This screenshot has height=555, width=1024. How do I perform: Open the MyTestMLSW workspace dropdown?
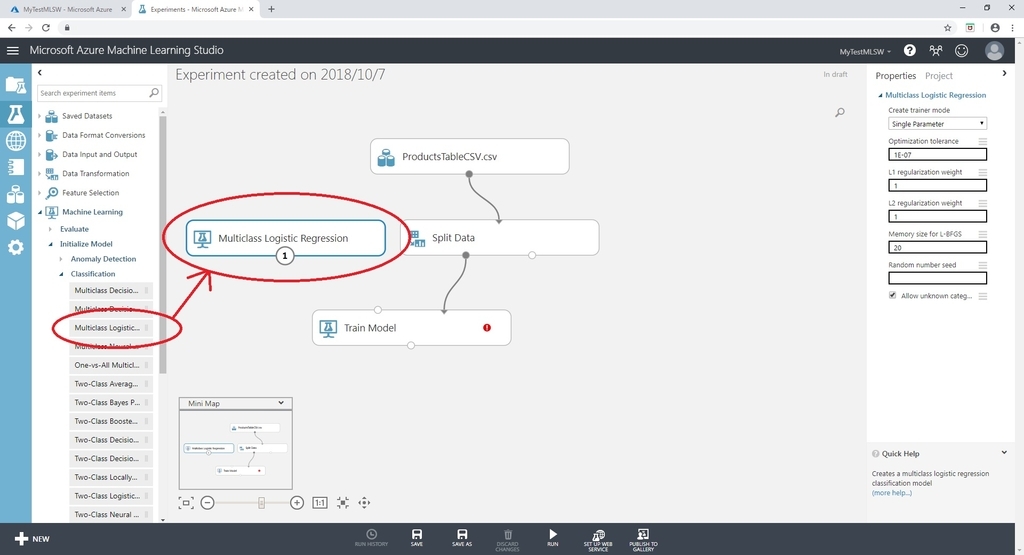click(865, 52)
